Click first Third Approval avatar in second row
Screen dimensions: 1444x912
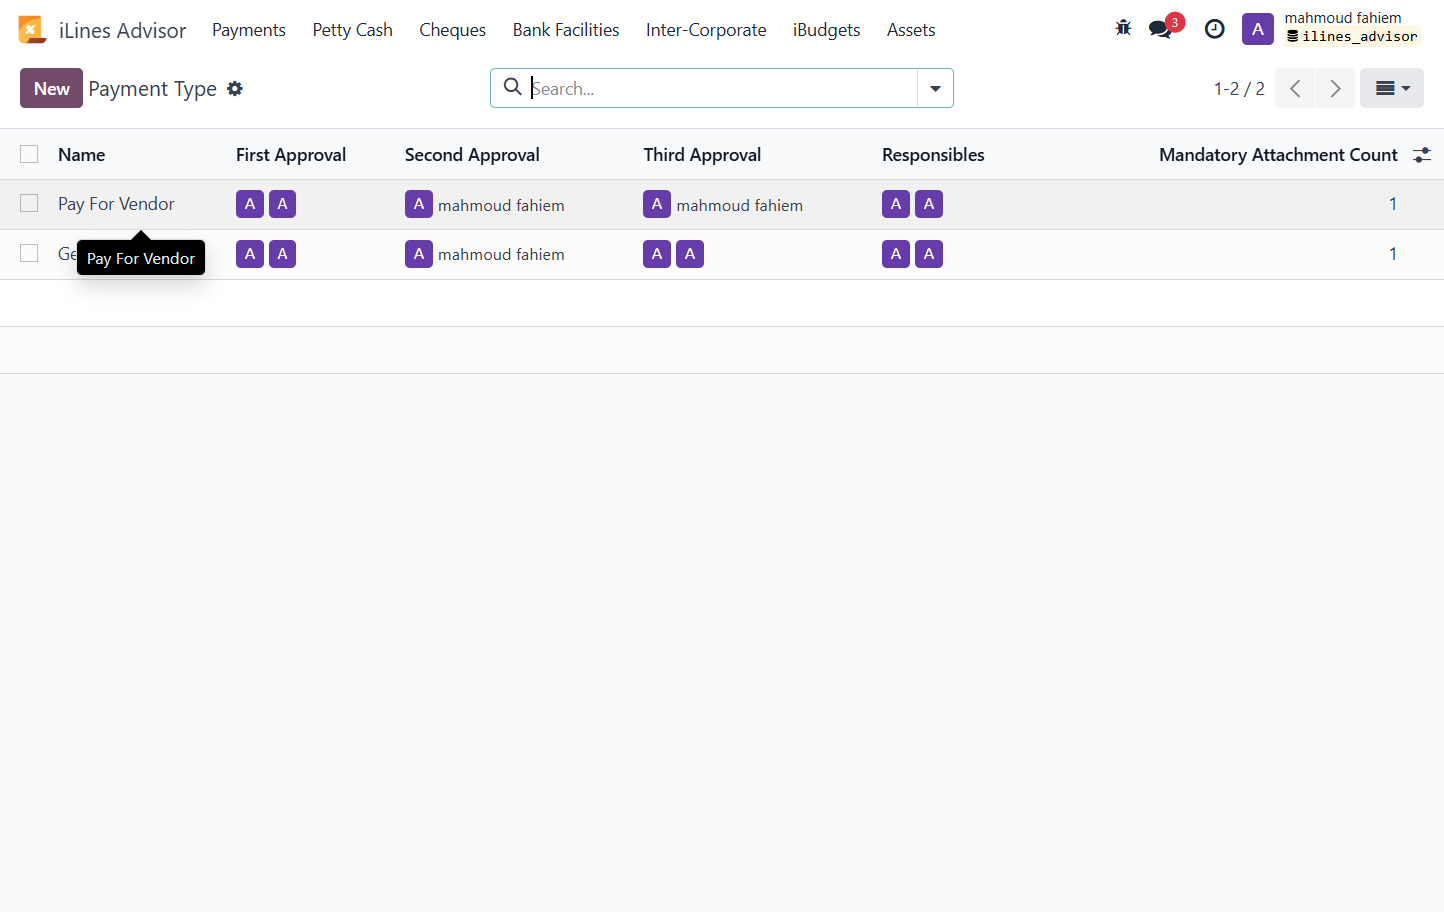point(657,254)
